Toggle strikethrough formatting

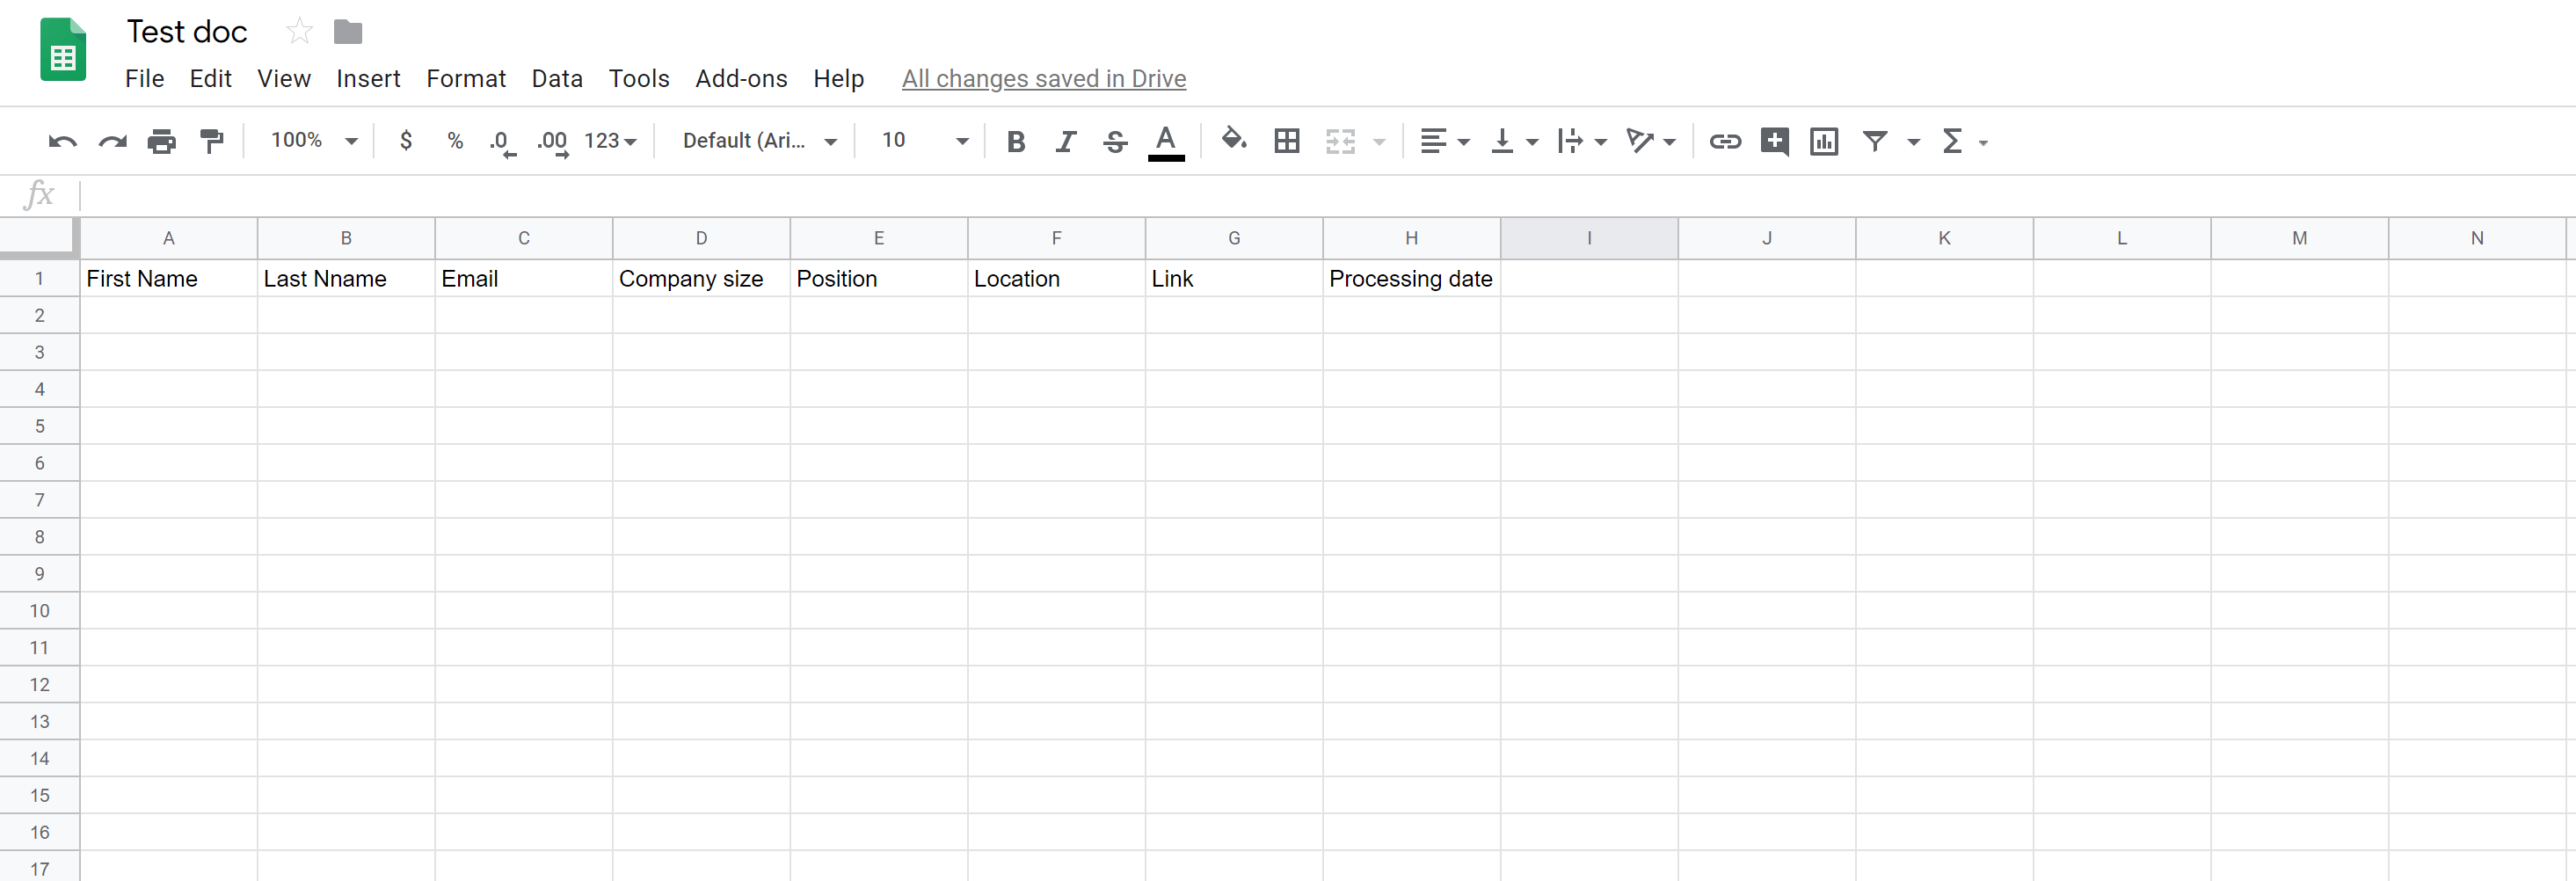[x=1115, y=141]
